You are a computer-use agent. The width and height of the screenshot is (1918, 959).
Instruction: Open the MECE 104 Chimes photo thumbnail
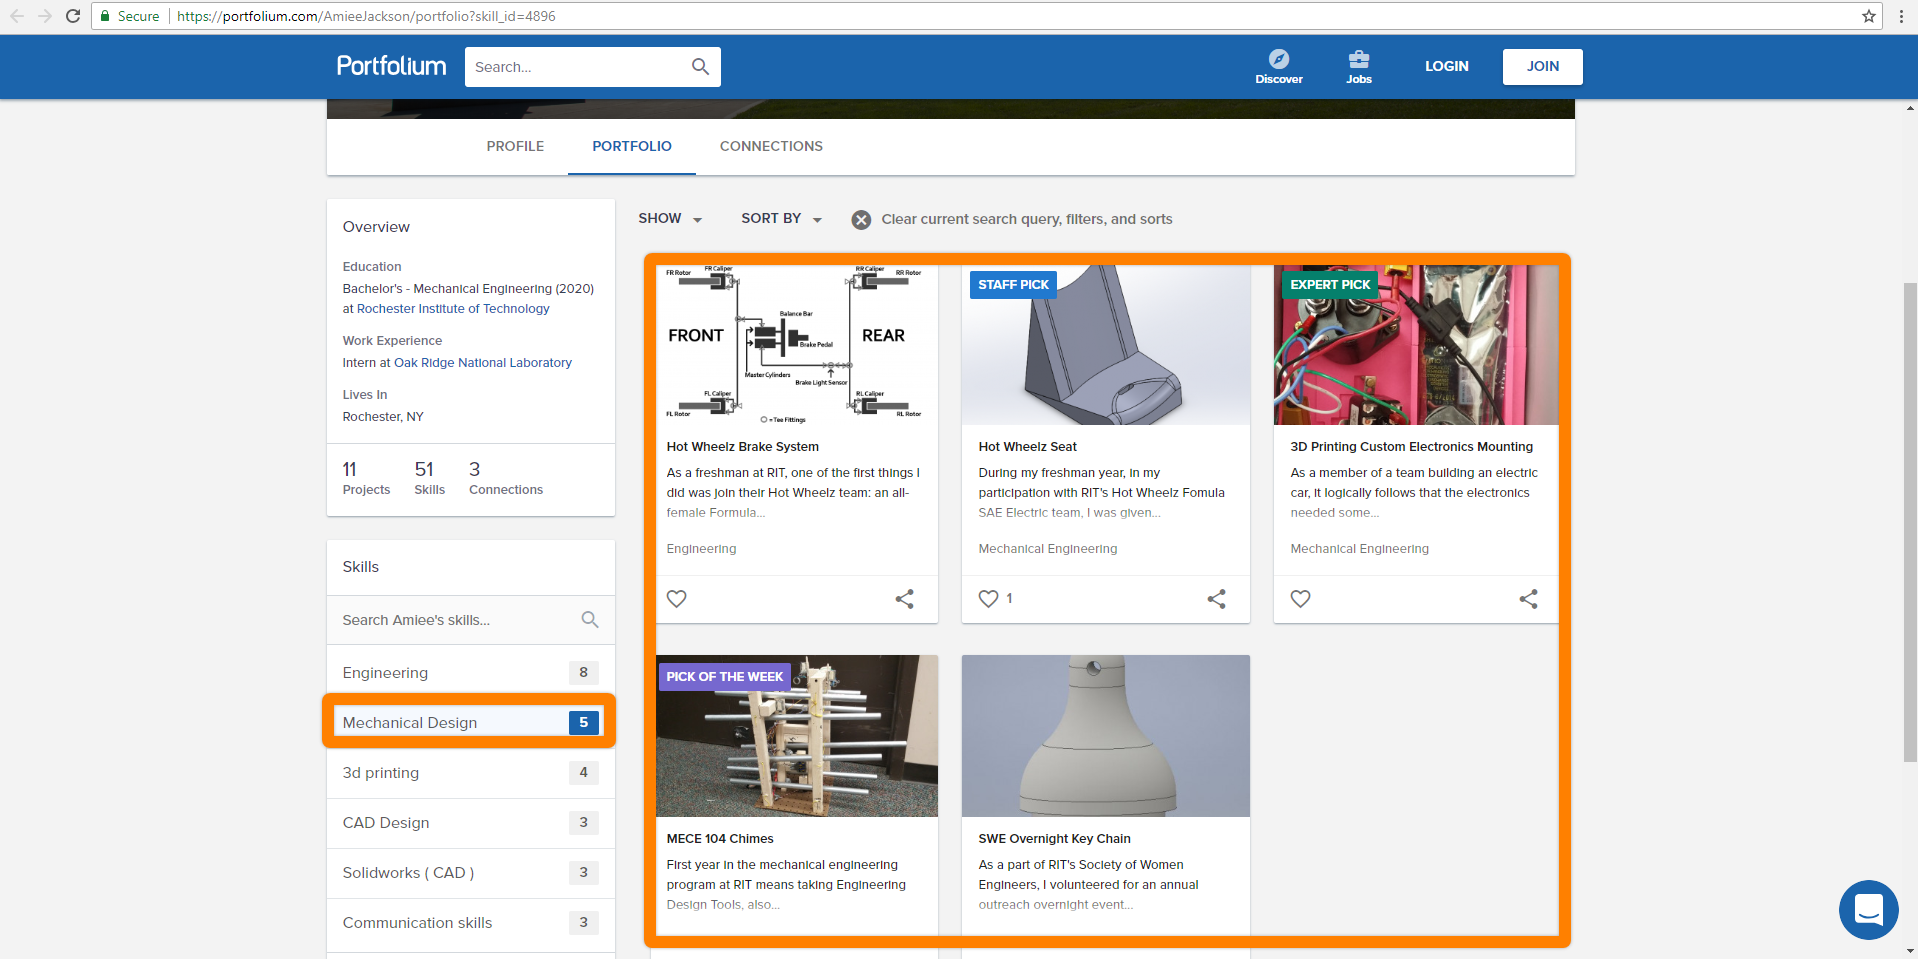797,736
